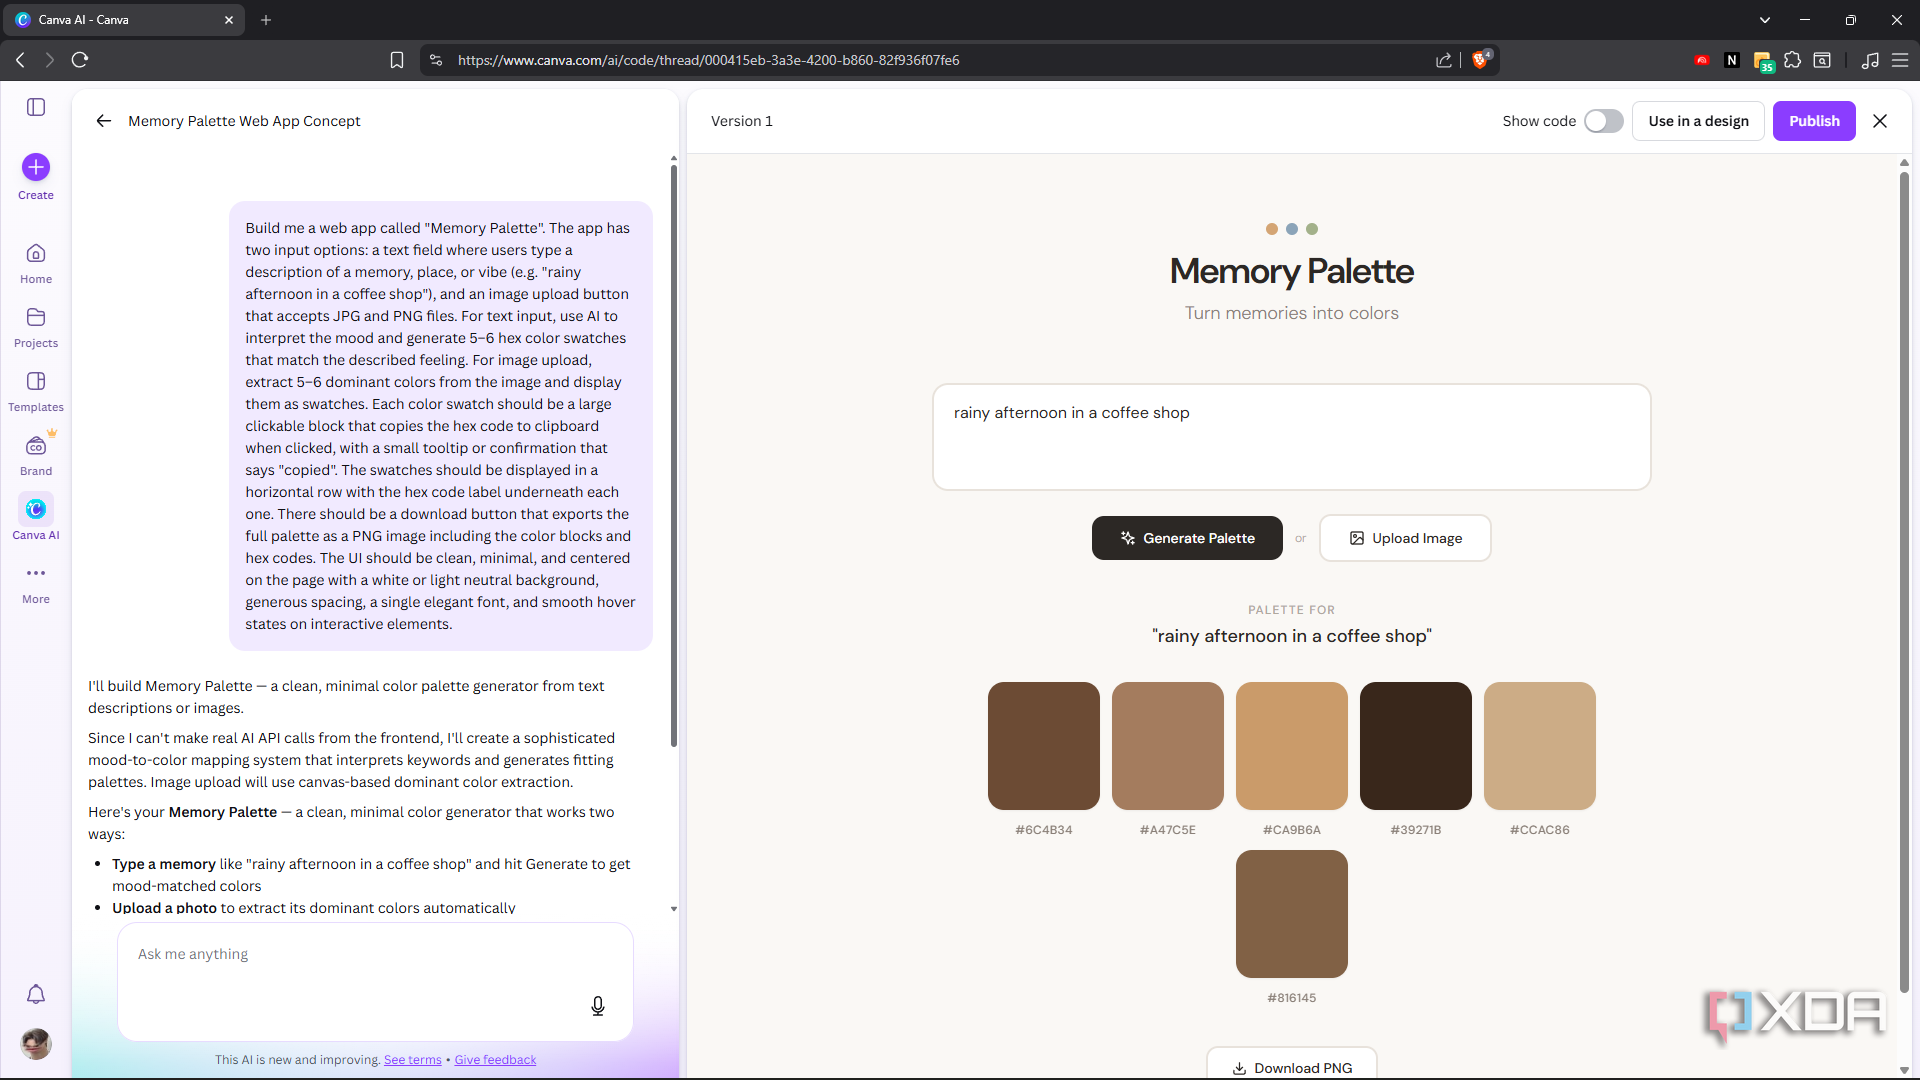Select the Canva AI sidebar icon
Viewport: 1920px width, 1080px height.
tap(36, 509)
